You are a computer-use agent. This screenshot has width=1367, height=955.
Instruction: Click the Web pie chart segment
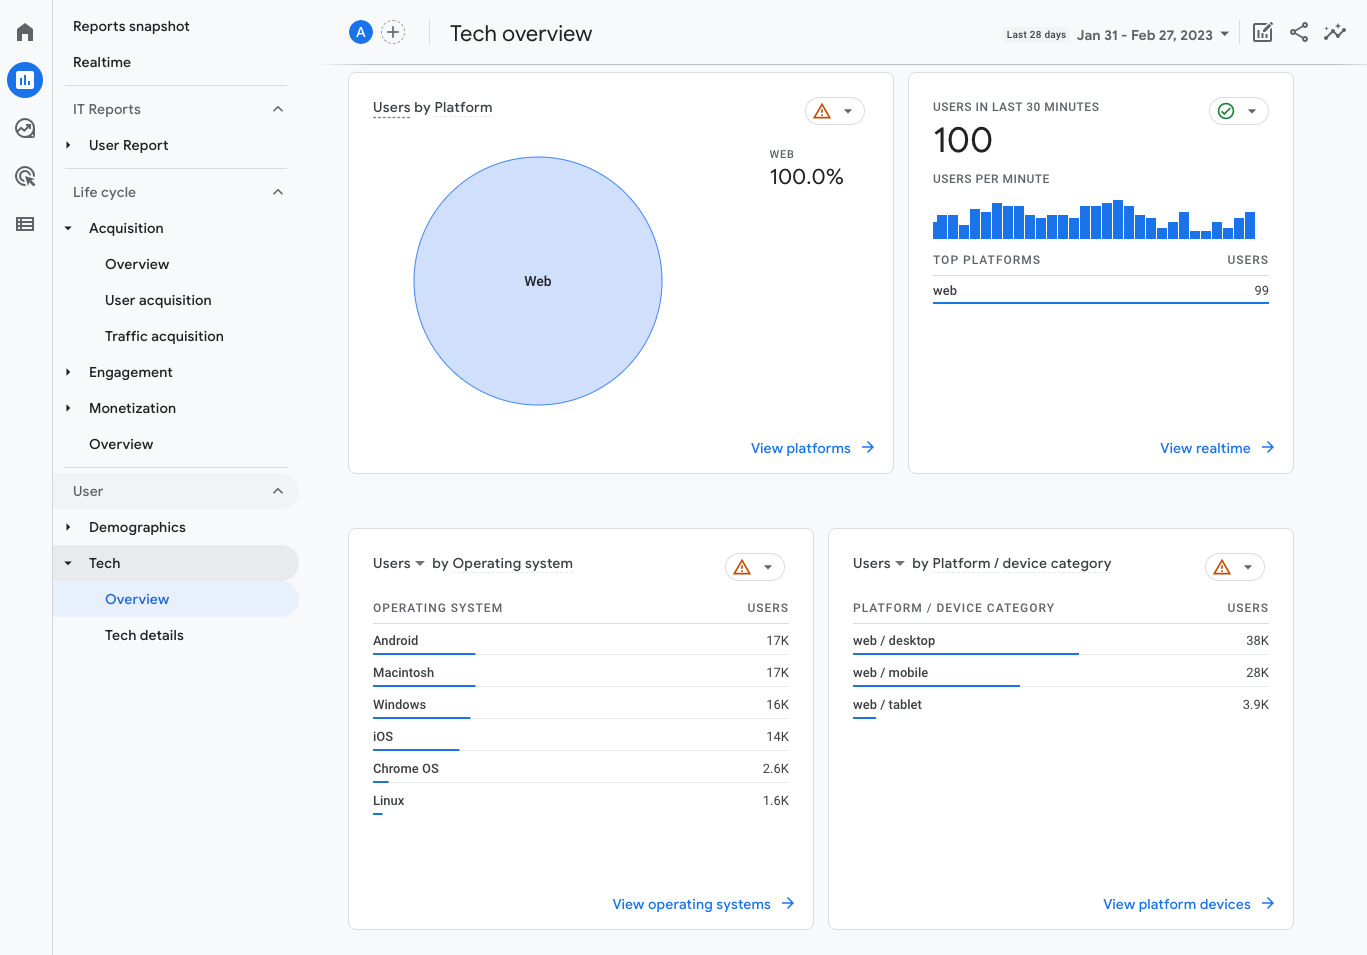pyautogui.click(x=538, y=281)
